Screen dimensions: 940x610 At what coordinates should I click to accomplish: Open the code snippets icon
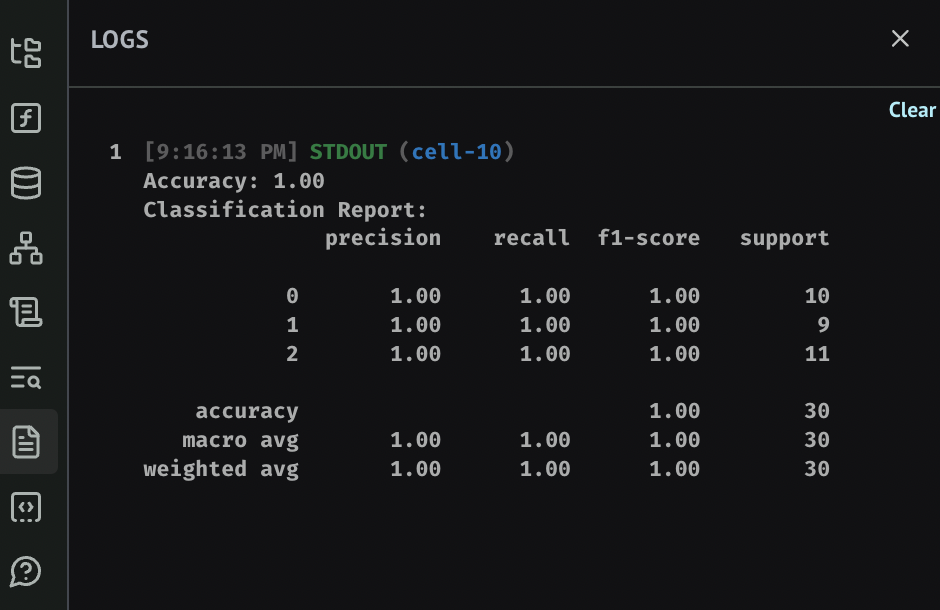coord(26,508)
